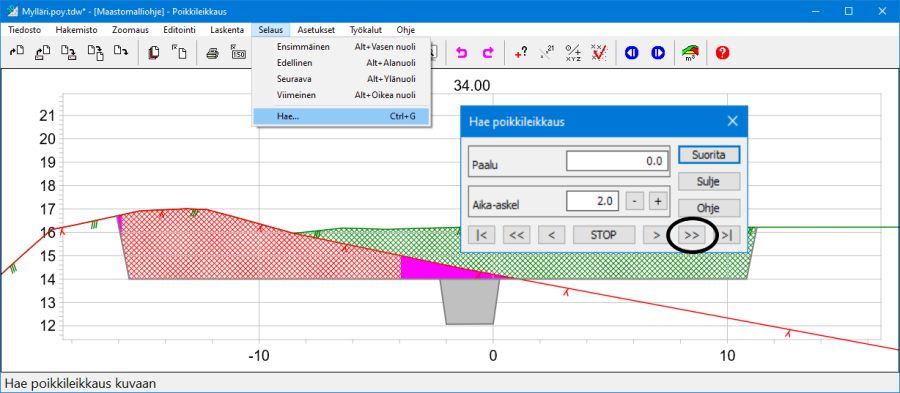
Task: Click the copy documents toolbar icon
Action: pos(154,53)
